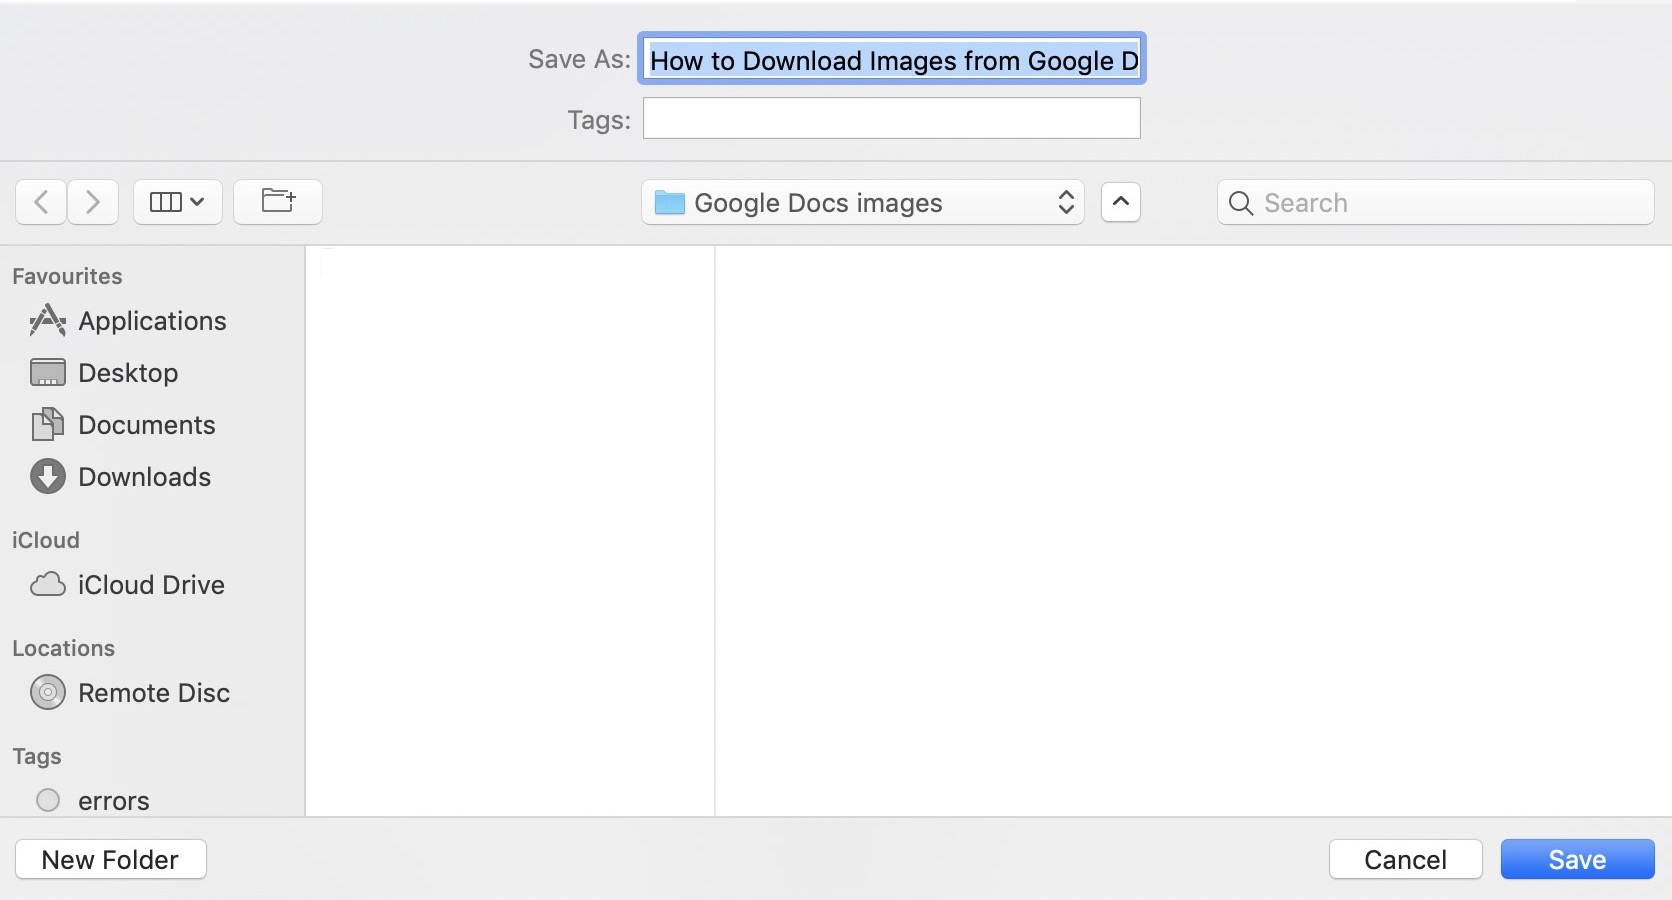Click the Locations section header
Image resolution: width=1672 pixels, height=900 pixels.
pyautogui.click(x=64, y=648)
